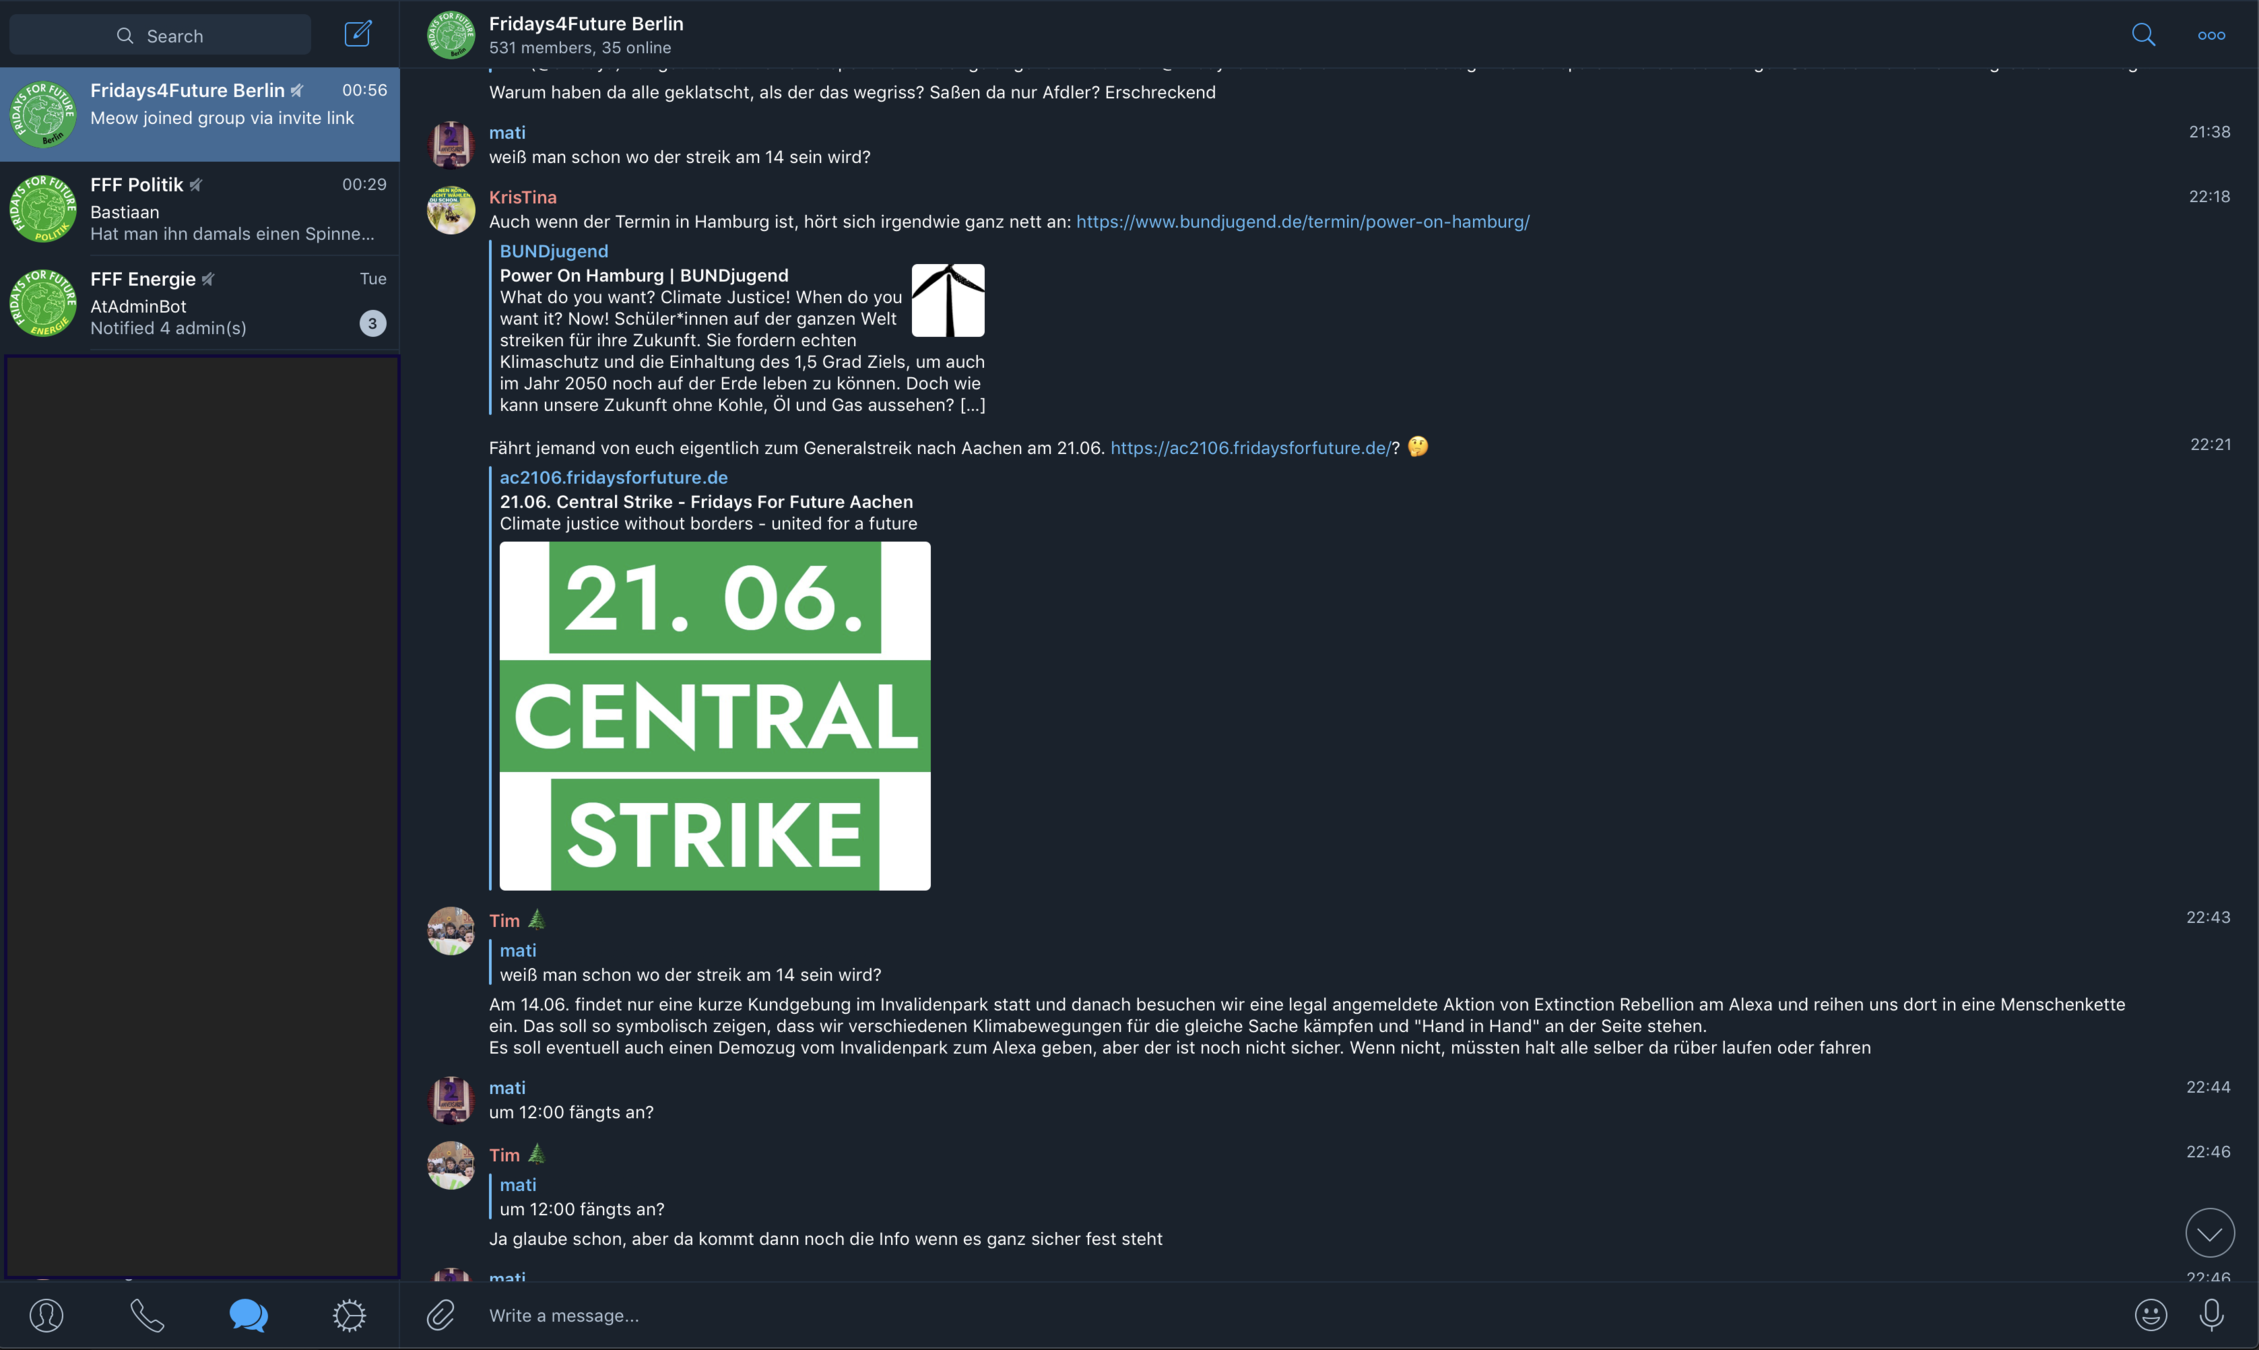The width and height of the screenshot is (2259, 1350).
Task: Open the ac2106.fridaysforfuture.de link in message
Action: click(x=1250, y=448)
